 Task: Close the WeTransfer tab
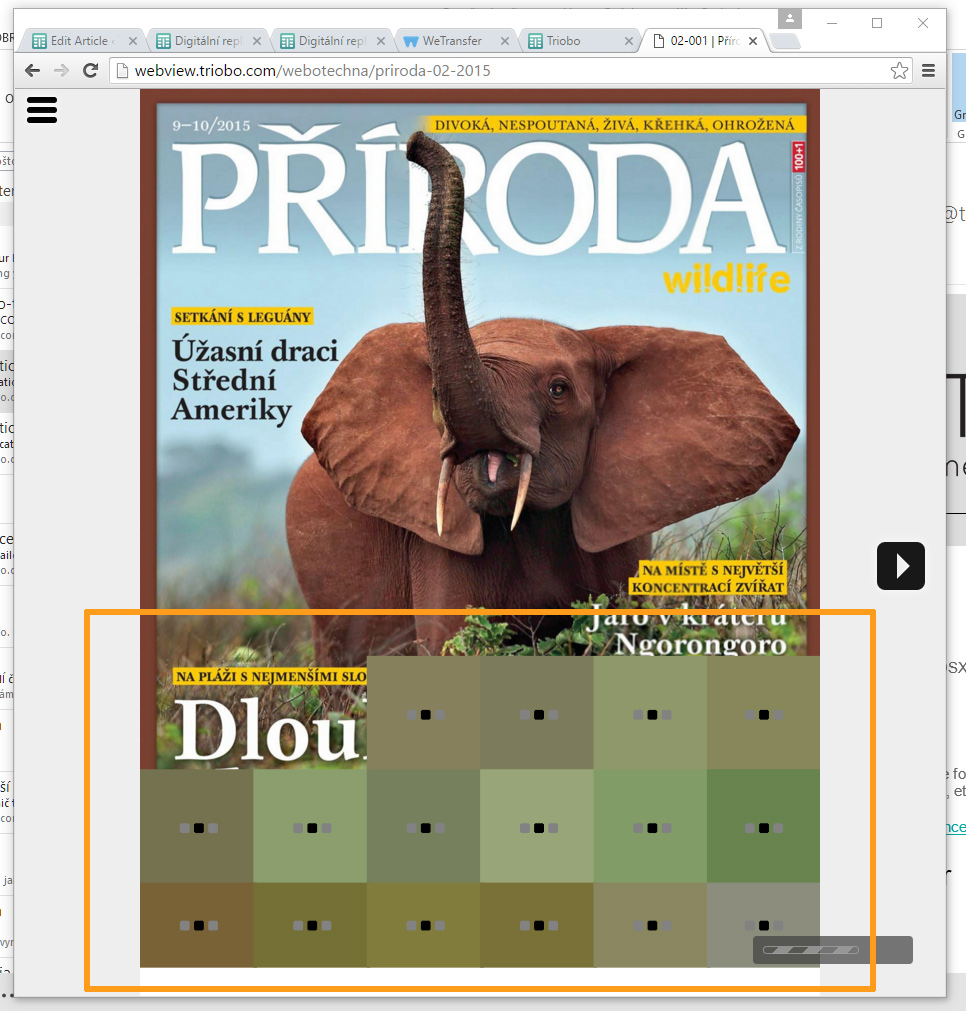point(505,41)
